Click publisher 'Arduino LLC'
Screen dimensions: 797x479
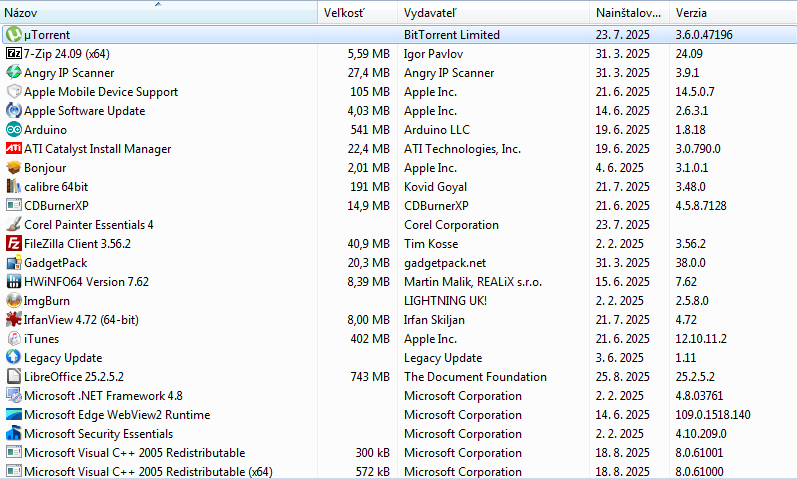click(437, 130)
